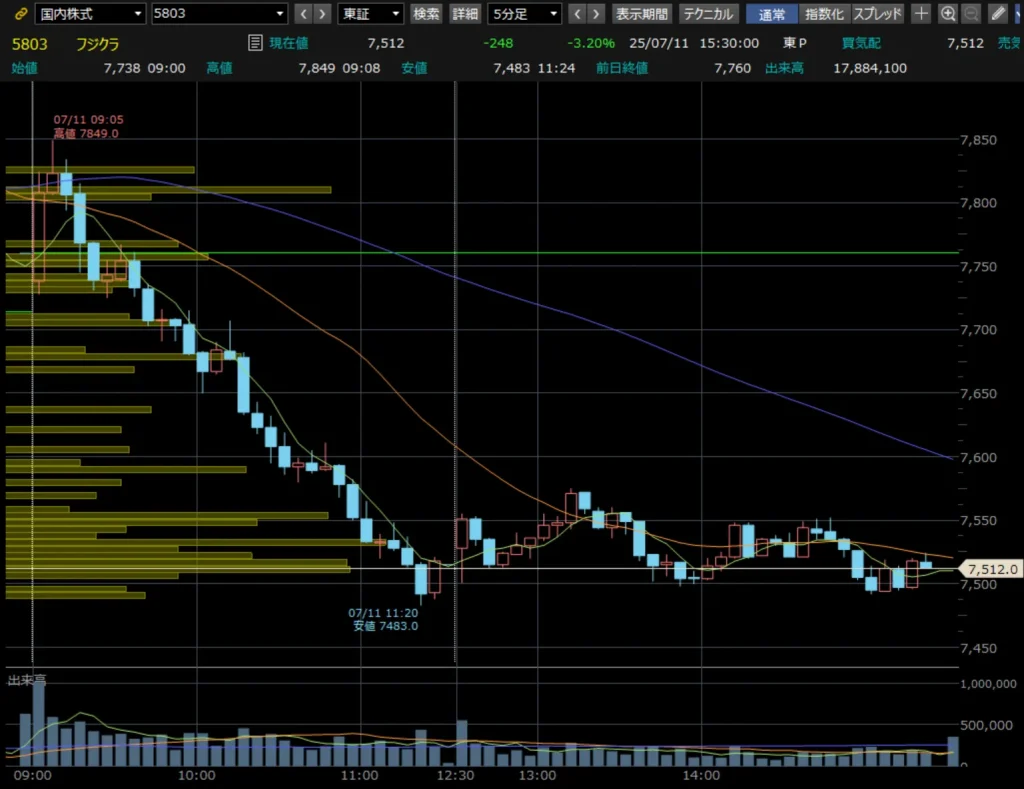Click the 安値 7483.0 chart annotation
The width and height of the screenshot is (1024, 789).
coord(385,626)
